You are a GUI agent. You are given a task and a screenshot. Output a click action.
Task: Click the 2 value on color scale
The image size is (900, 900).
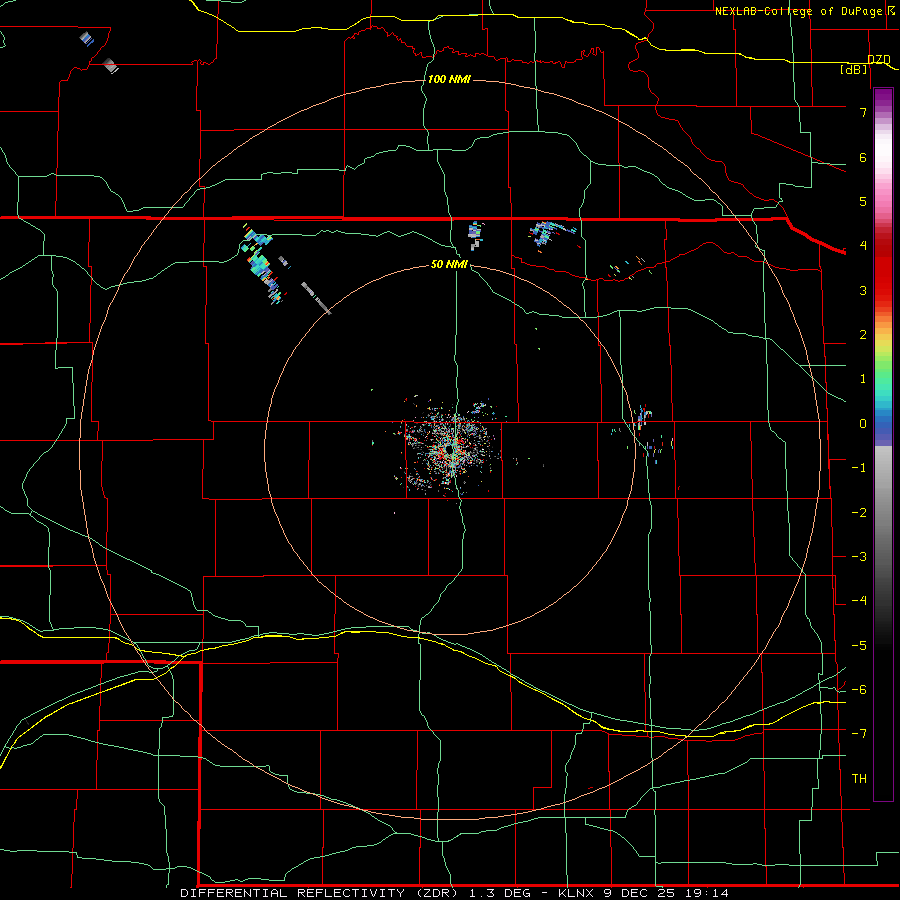coord(863,335)
